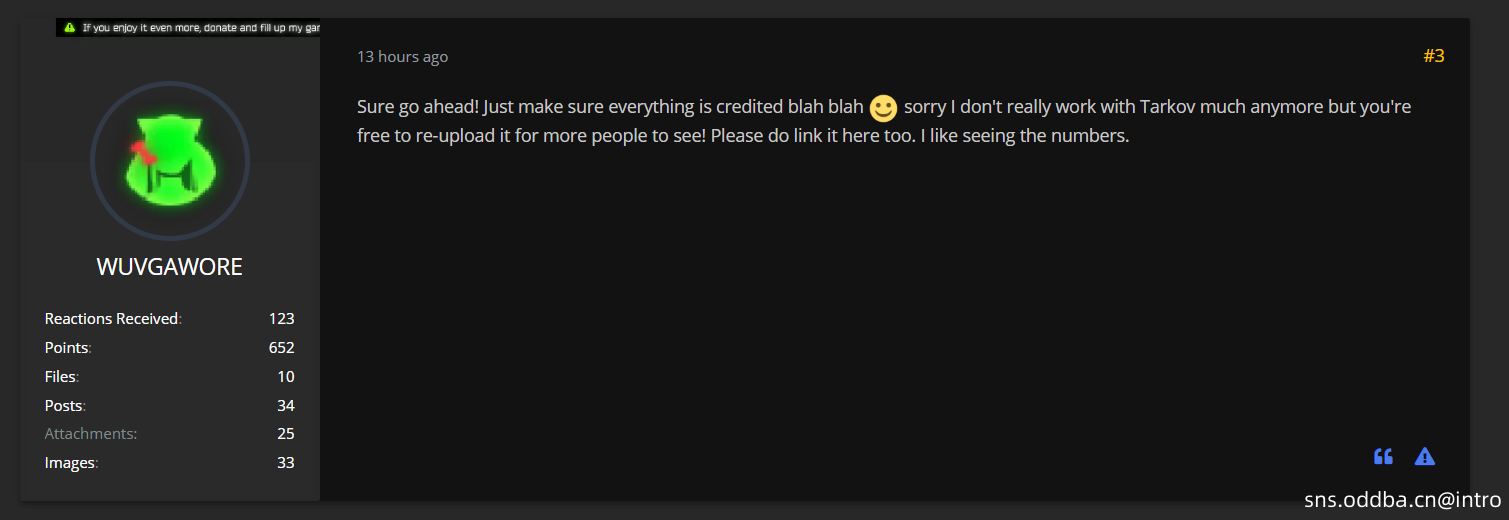Click the donate banner text at top
Image resolution: width=1509 pixels, height=520 pixels.
pyautogui.click(x=200, y=28)
